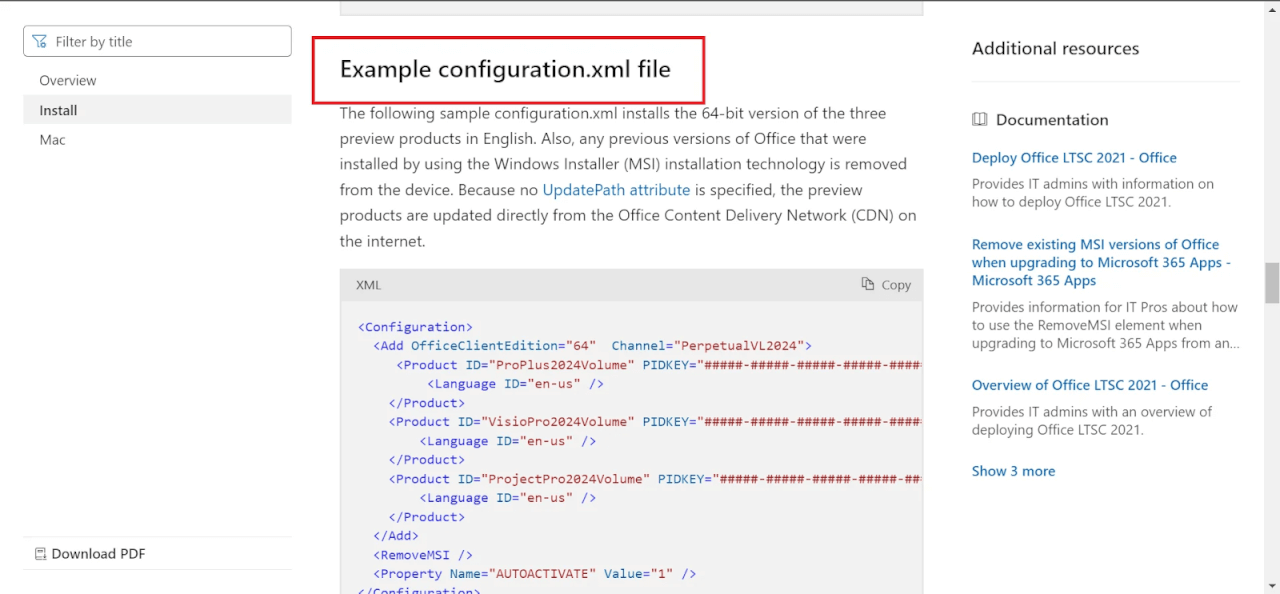Open the Remove existing MSI versions of Office article

1095,262
